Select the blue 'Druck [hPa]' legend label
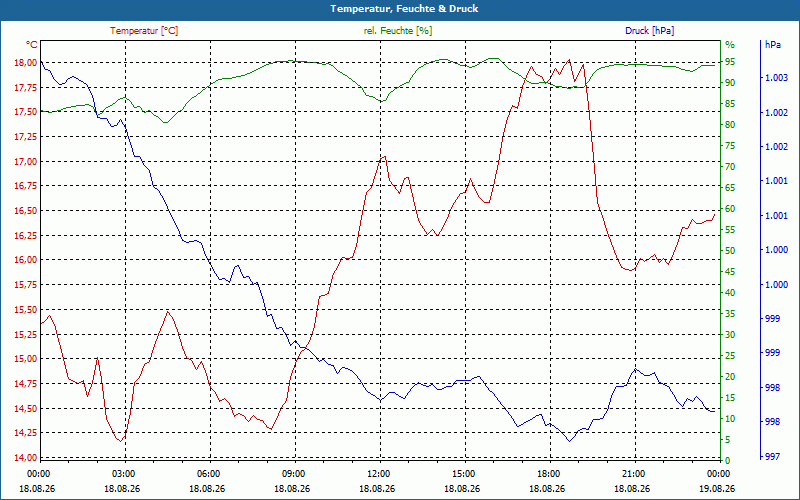Image resolution: width=800 pixels, height=500 pixels. [649, 31]
